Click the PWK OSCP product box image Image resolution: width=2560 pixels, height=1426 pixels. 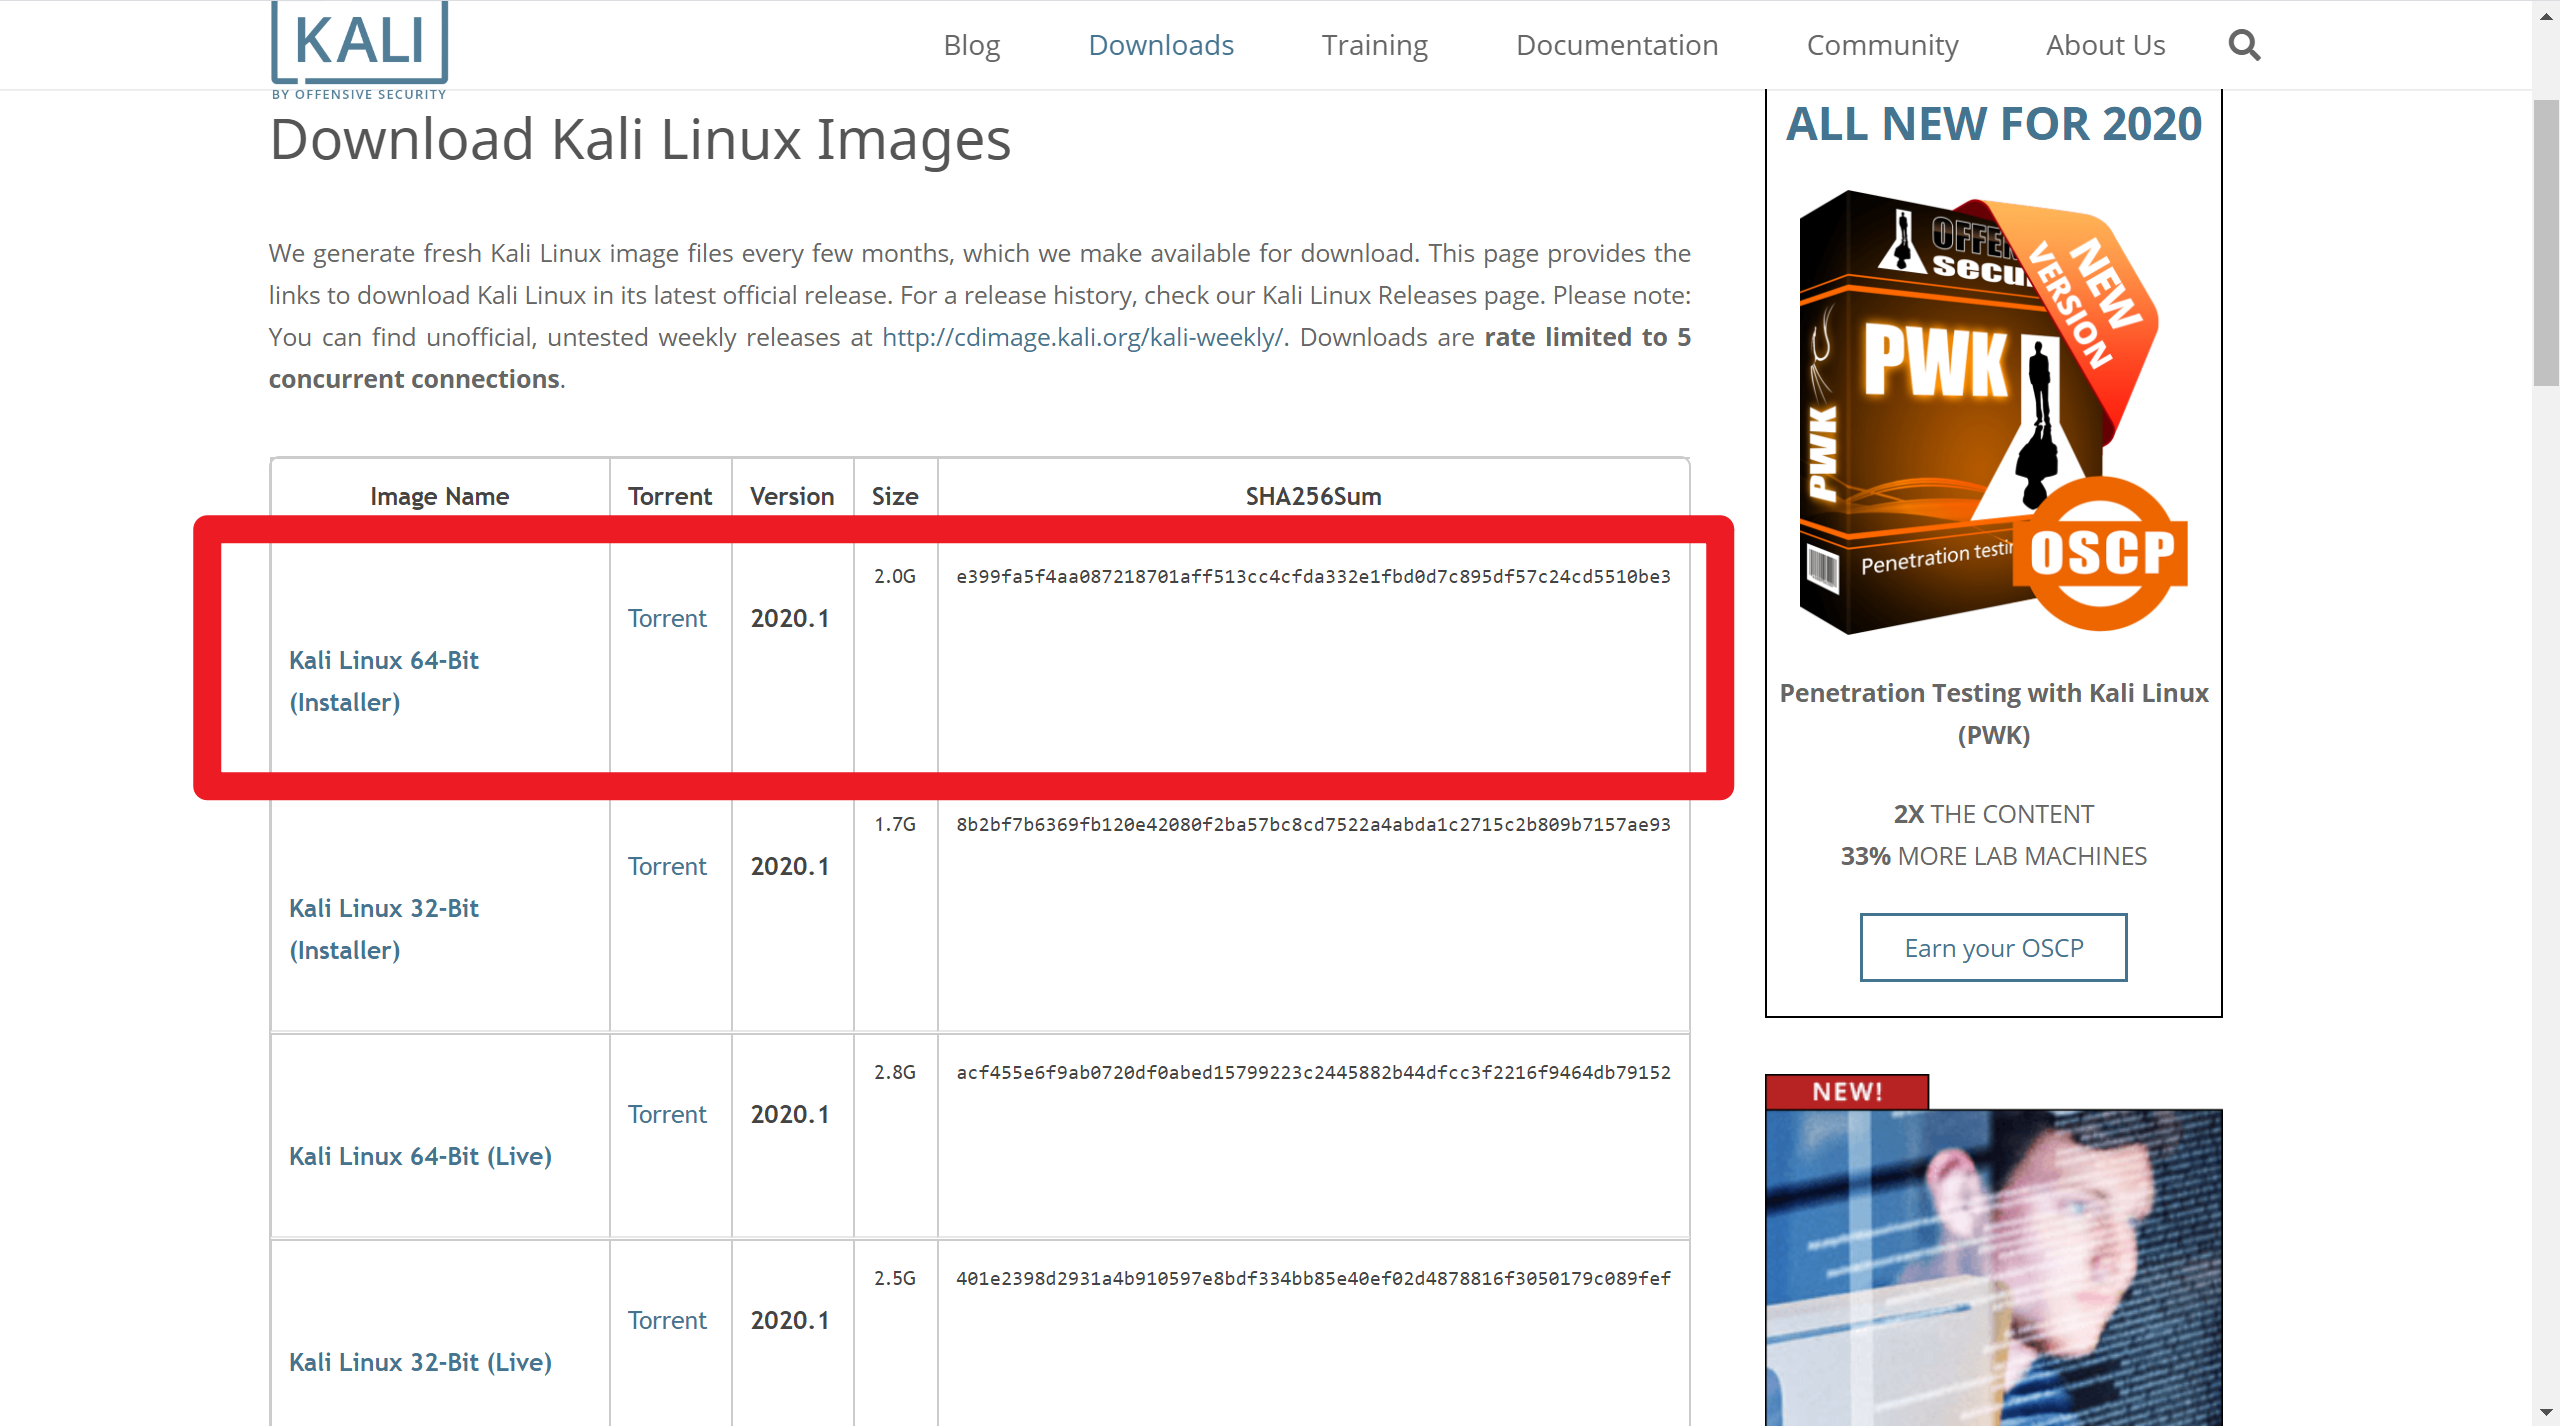tap(1993, 412)
